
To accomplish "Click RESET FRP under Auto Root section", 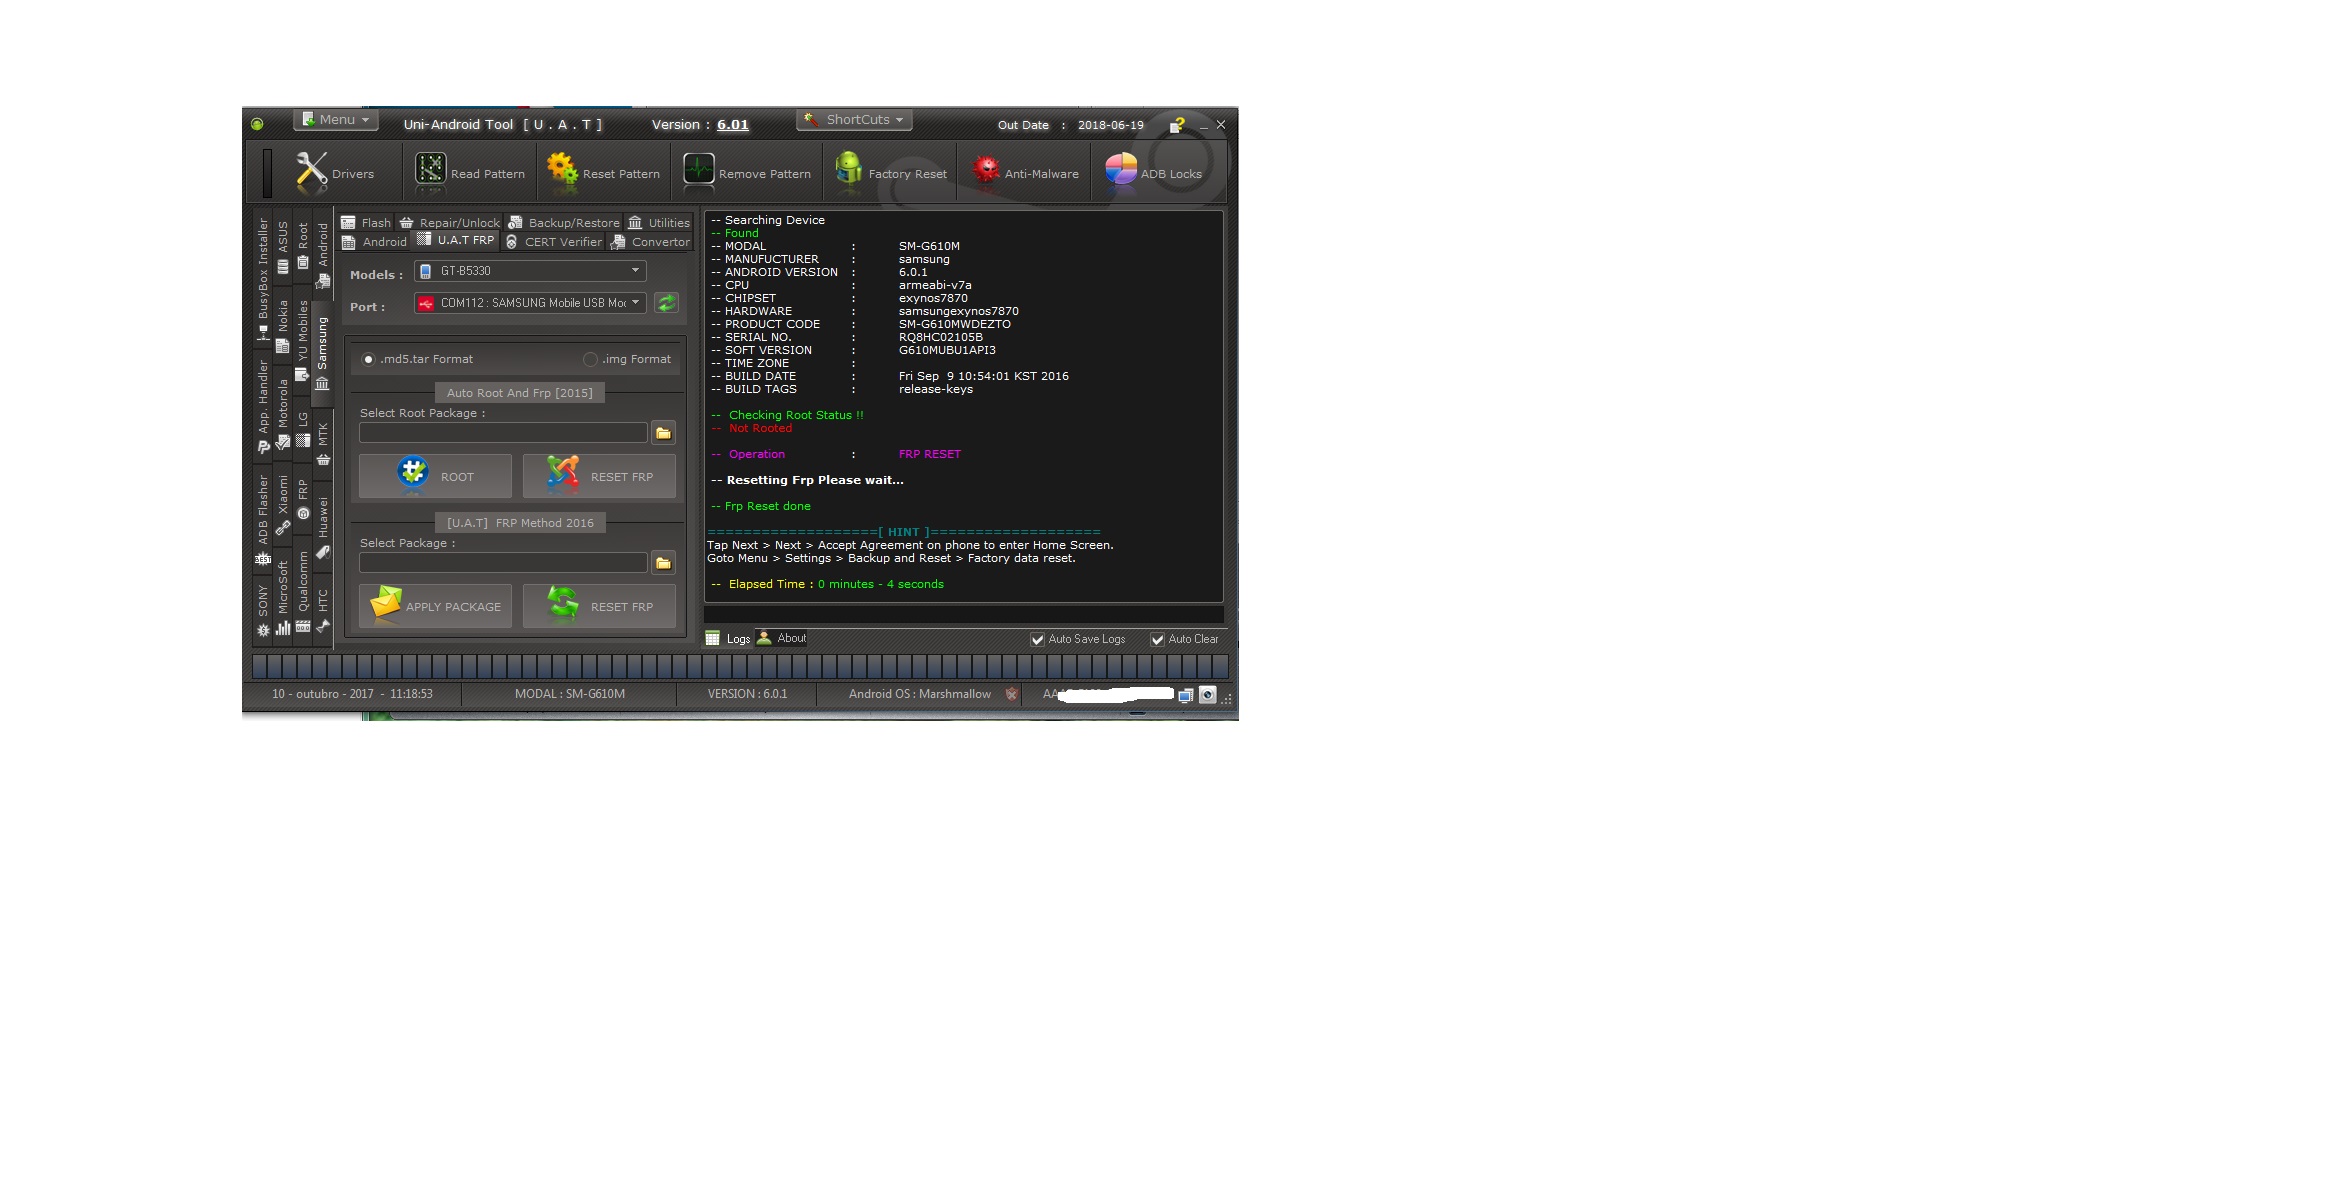I will click(599, 476).
